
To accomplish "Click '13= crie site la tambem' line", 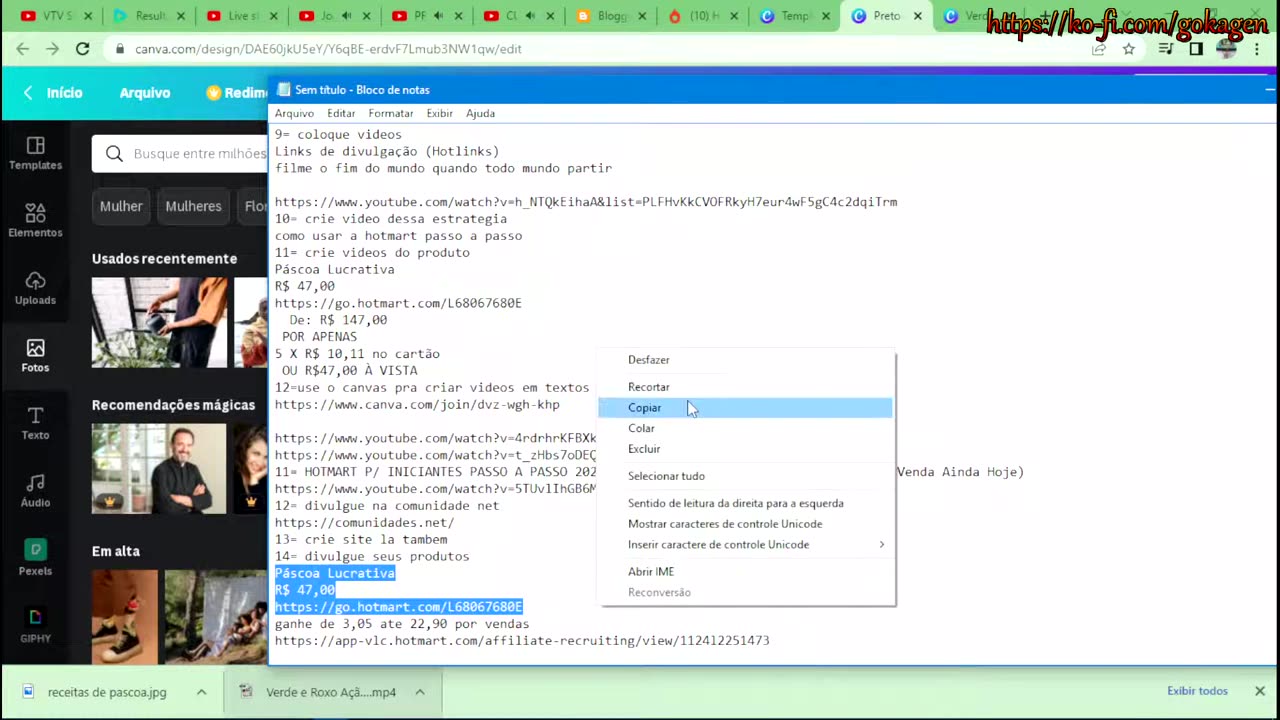I will [361, 540].
